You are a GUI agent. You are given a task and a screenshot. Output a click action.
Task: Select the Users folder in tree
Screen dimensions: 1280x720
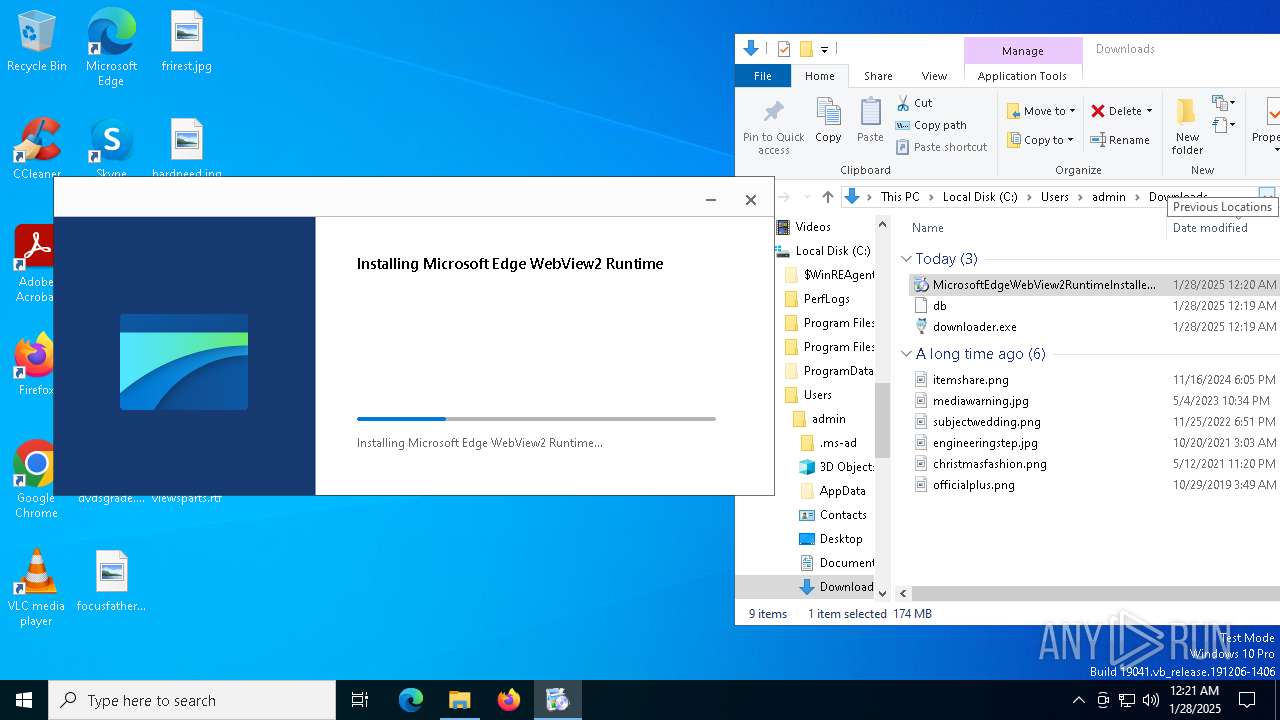[817, 395]
